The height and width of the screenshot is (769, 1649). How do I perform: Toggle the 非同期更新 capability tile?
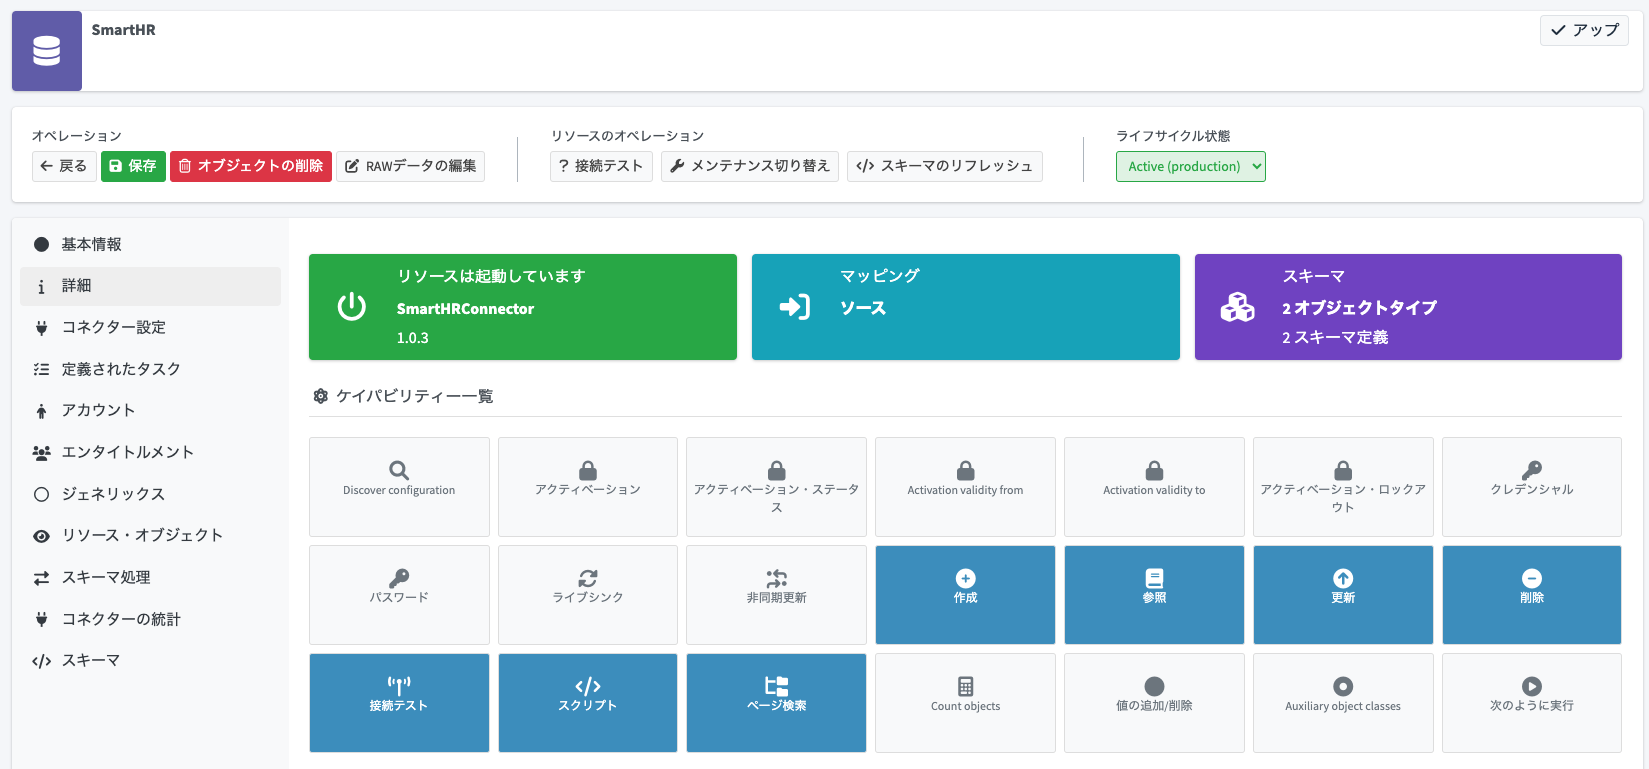coord(776,595)
